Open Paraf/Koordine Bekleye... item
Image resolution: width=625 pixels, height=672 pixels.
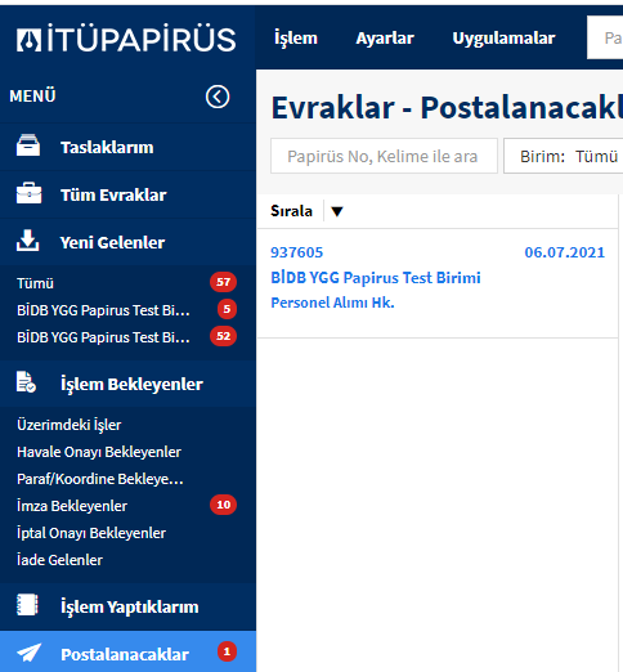pos(100,479)
